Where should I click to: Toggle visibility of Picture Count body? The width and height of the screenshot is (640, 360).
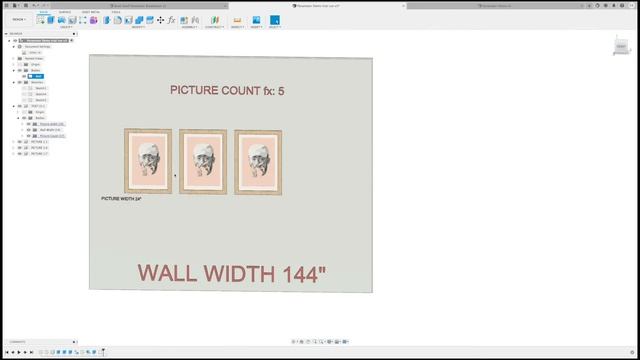coord(29,136)
